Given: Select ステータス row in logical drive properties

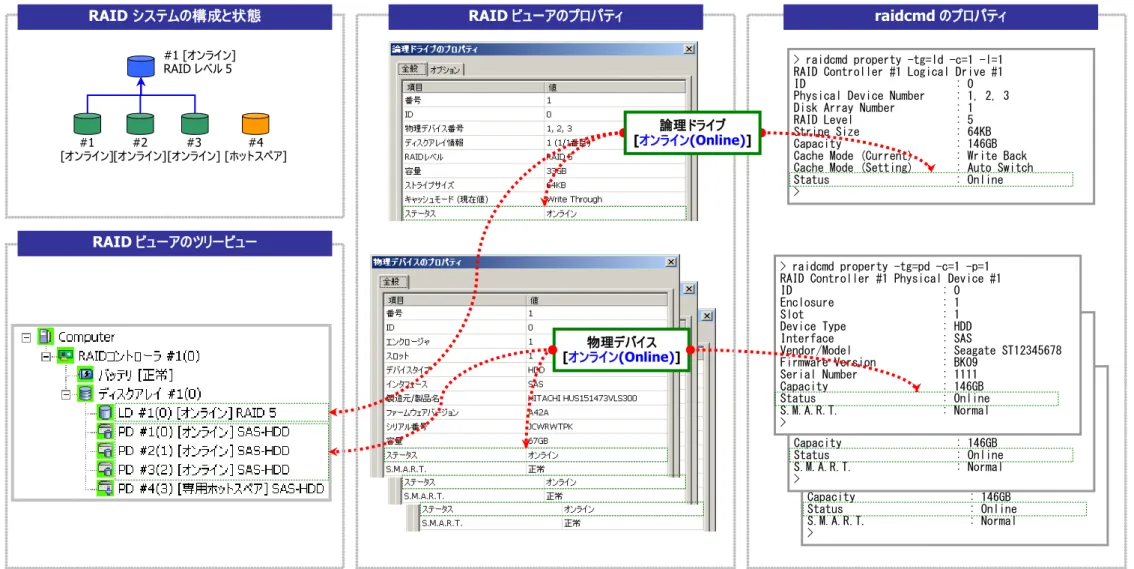Looking at the screenshot, I should pyautogui.click(x=544, y=213).
